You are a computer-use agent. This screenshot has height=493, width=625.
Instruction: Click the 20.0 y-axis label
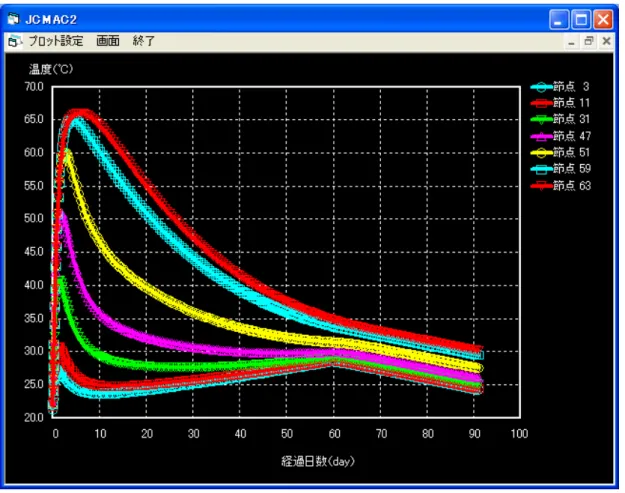[x=34, y=417]
